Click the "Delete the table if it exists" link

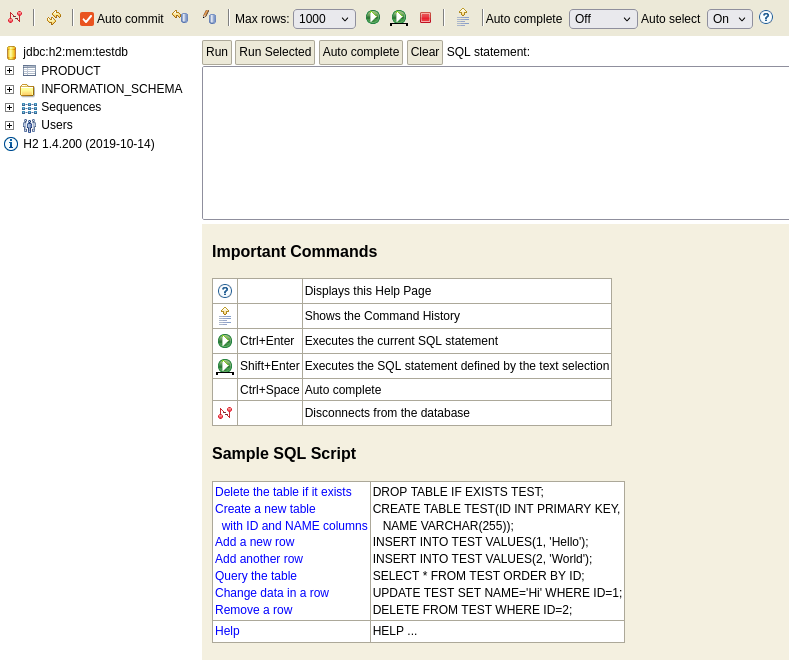click(x=283, y=492)
